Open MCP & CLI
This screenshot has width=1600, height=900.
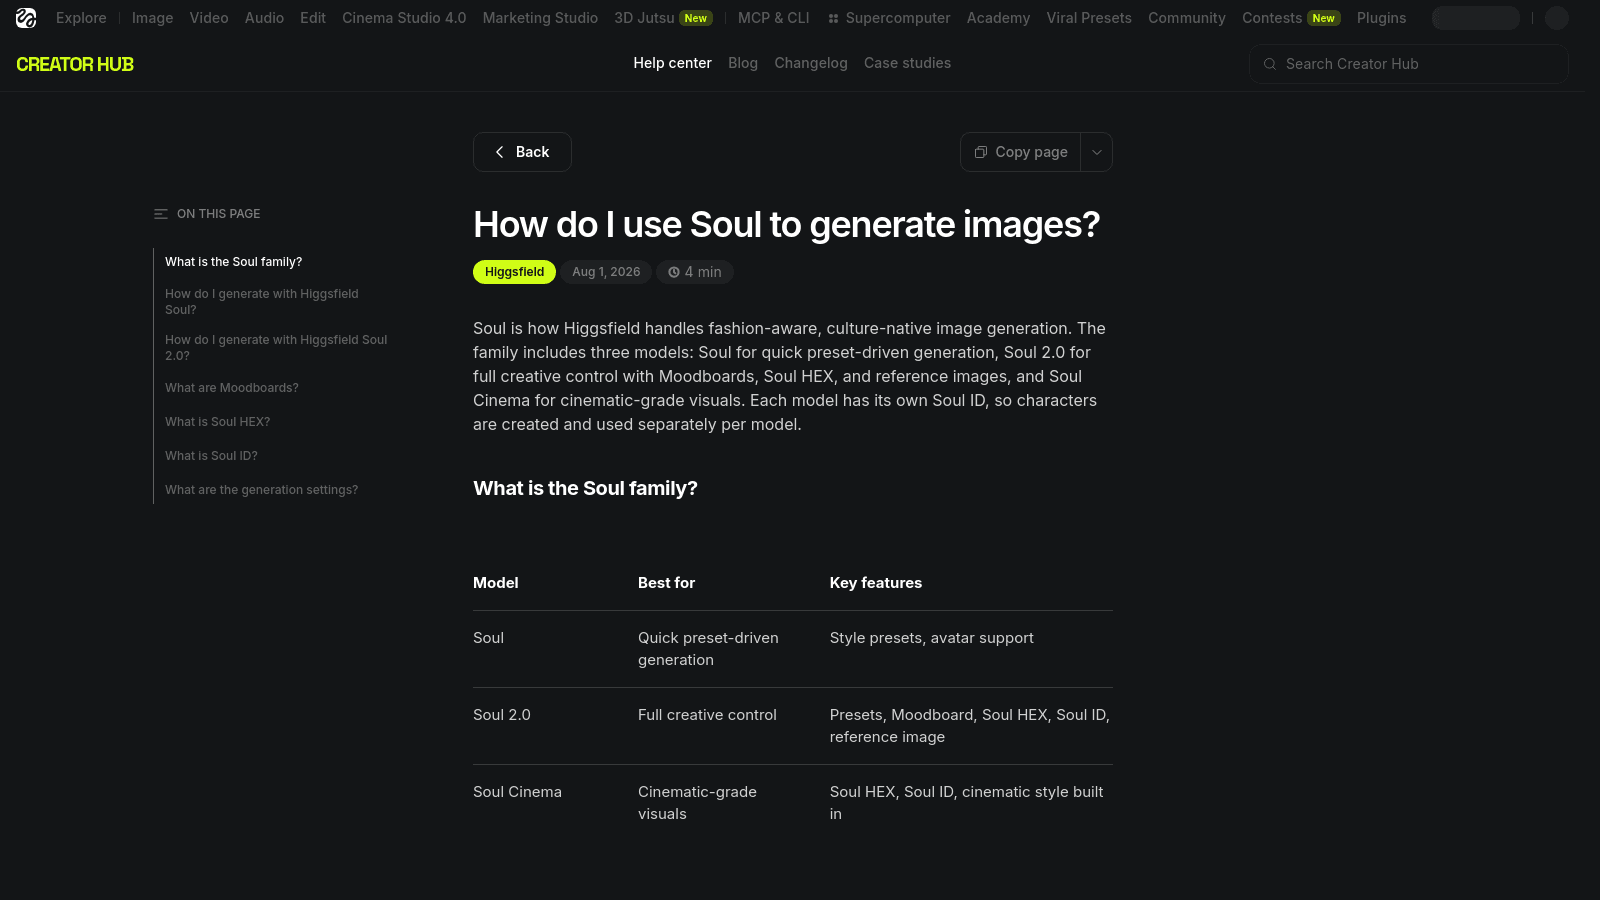[x=774, y=18]
